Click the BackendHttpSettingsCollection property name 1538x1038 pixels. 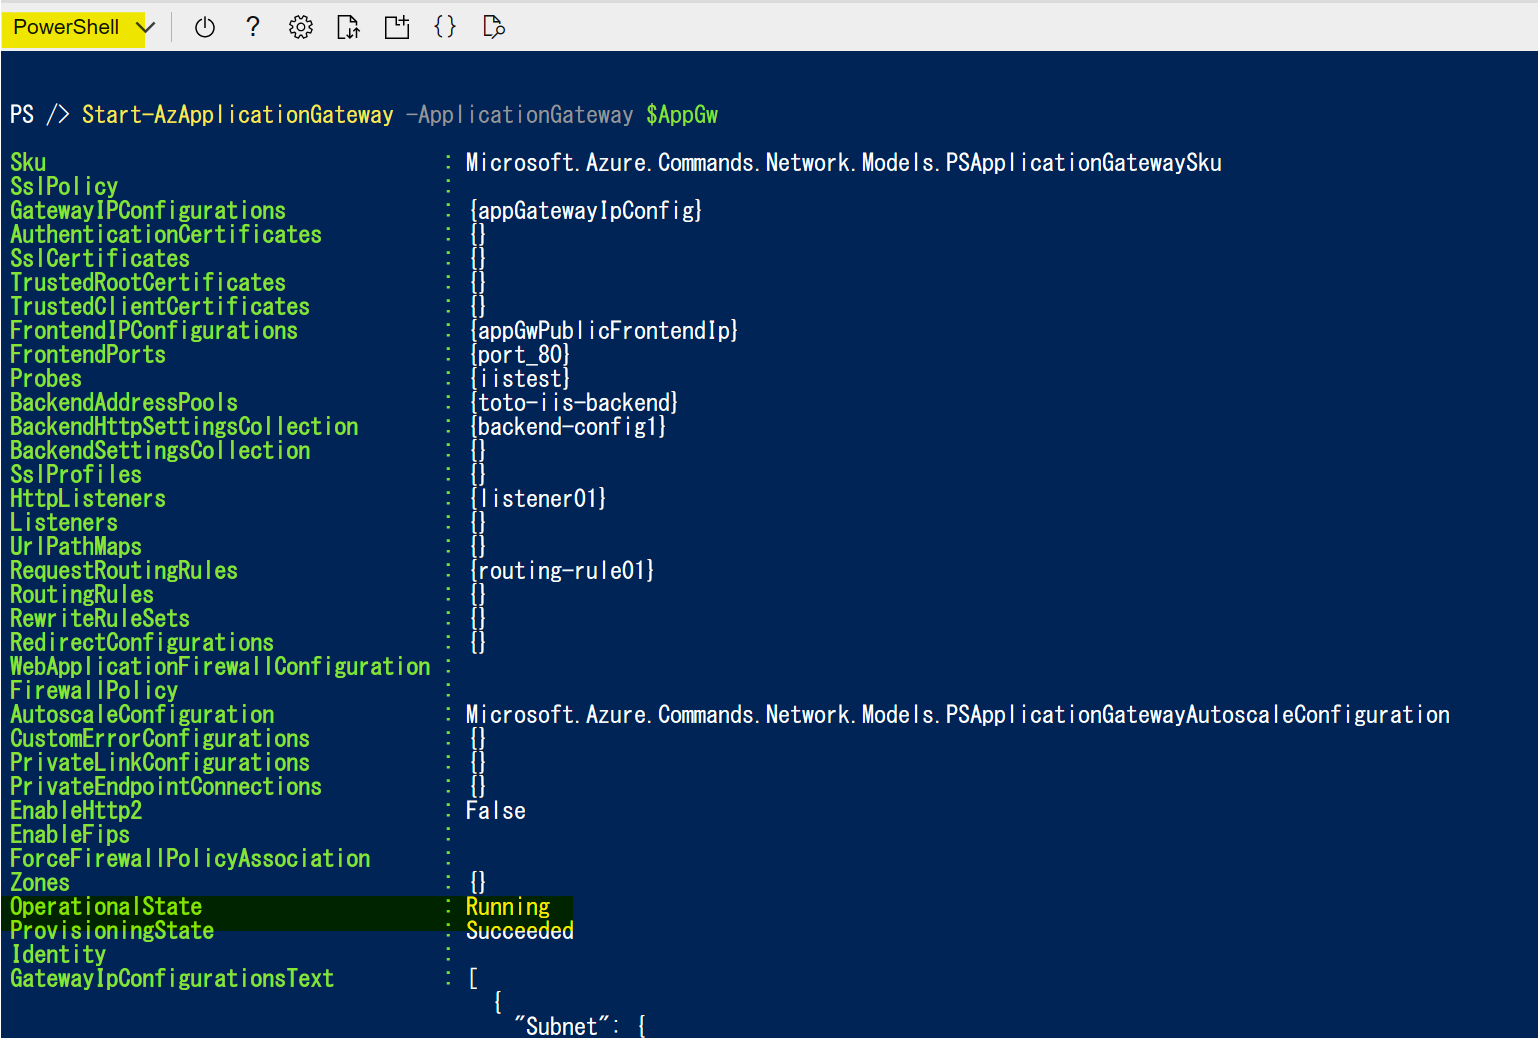184,427
